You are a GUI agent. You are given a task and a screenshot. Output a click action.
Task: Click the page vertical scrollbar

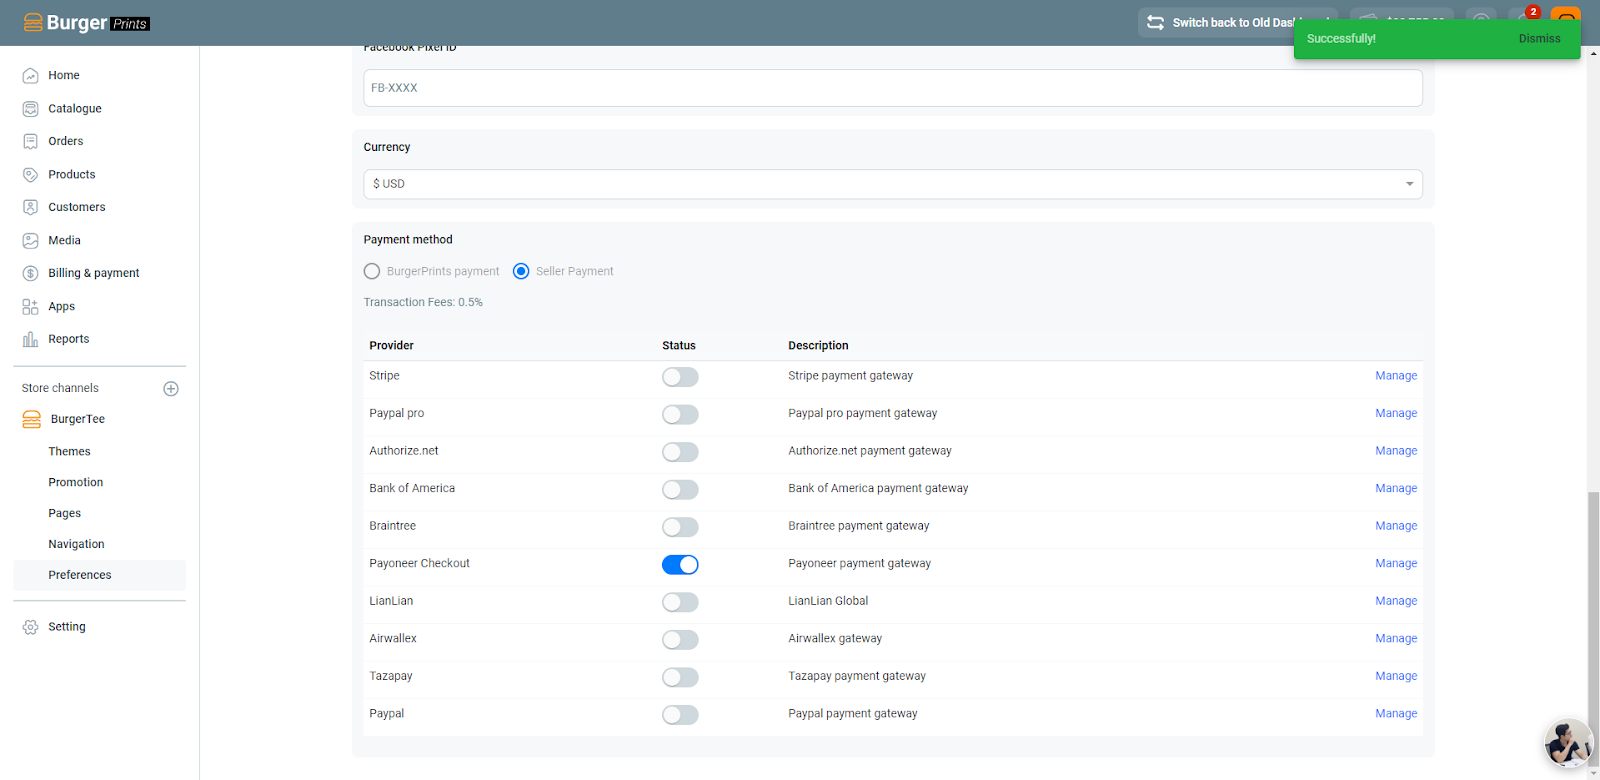(x=1593, y=630)
